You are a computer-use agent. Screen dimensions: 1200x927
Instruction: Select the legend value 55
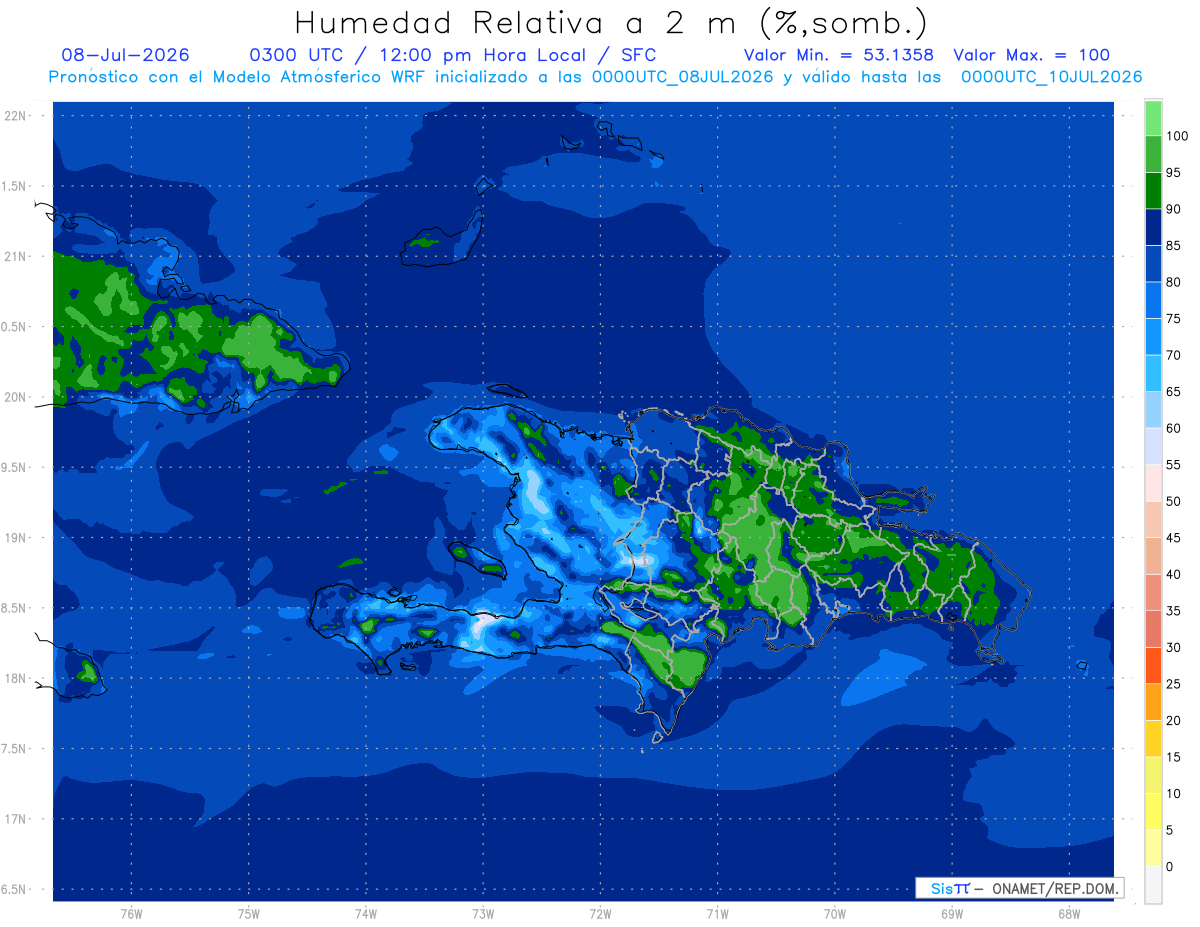[x=1173, y=465]
